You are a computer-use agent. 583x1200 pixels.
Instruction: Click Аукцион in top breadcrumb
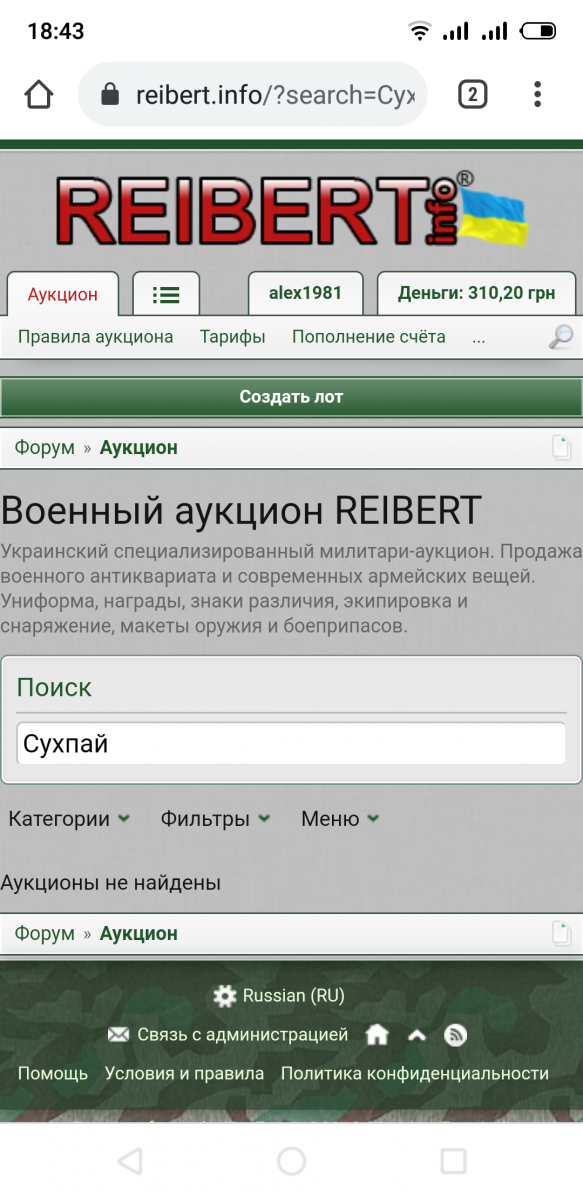click(139, 448)
